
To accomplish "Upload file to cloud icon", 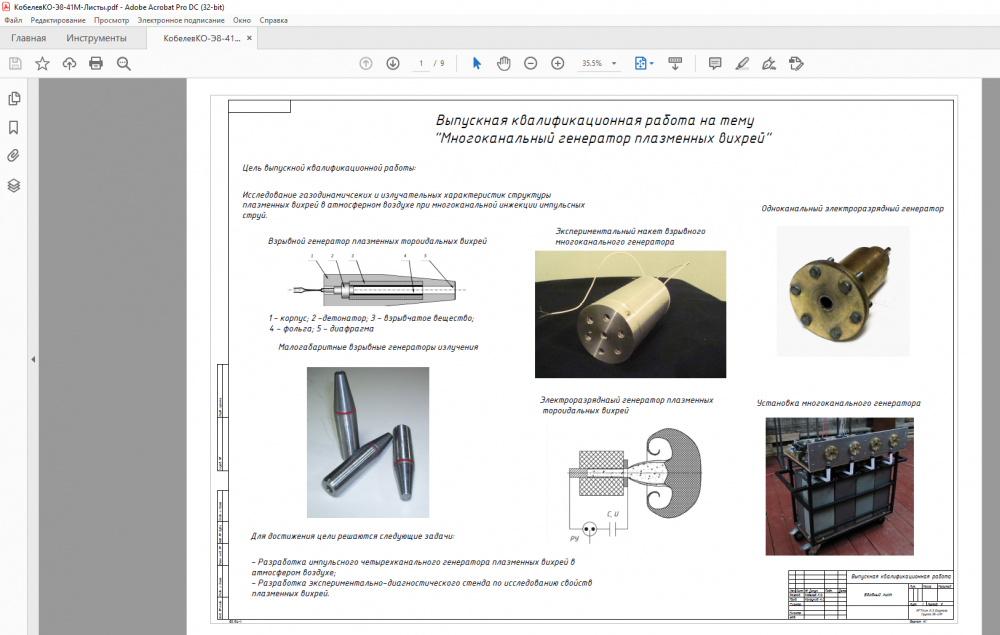I will tap(69, 63).
